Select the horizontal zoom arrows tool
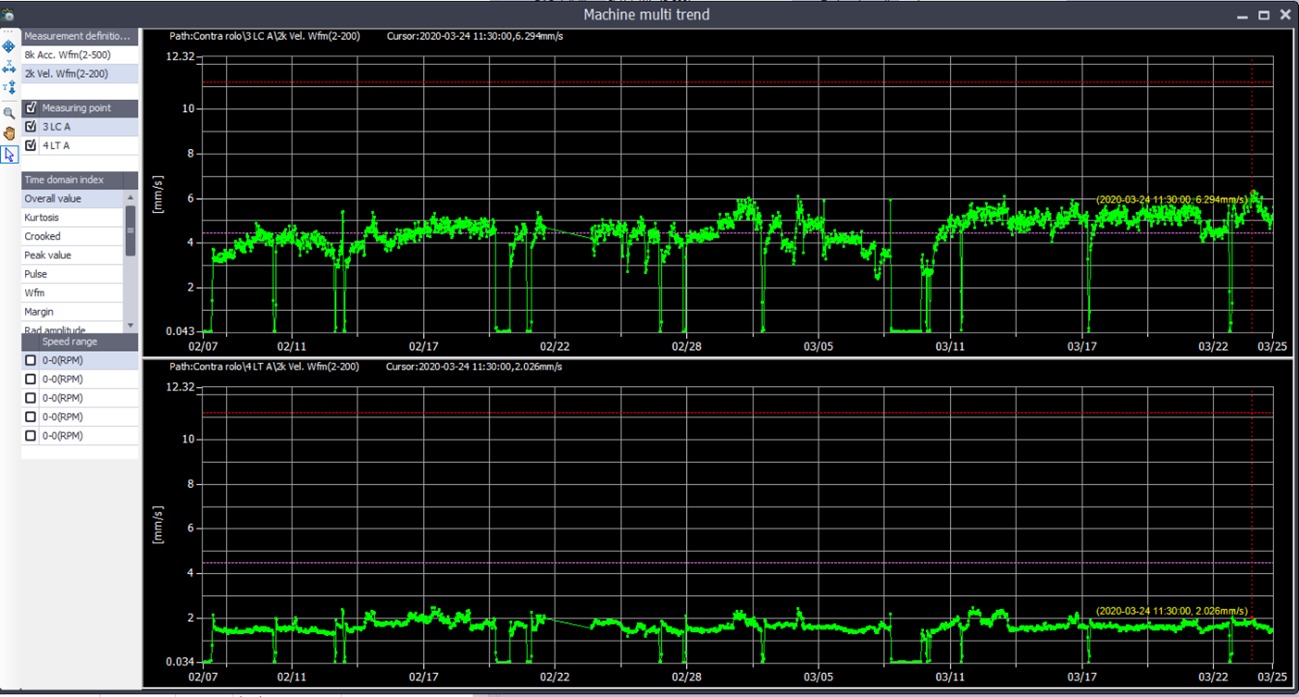Screen dimensions: 1299x697 click(x=9, y=67)
